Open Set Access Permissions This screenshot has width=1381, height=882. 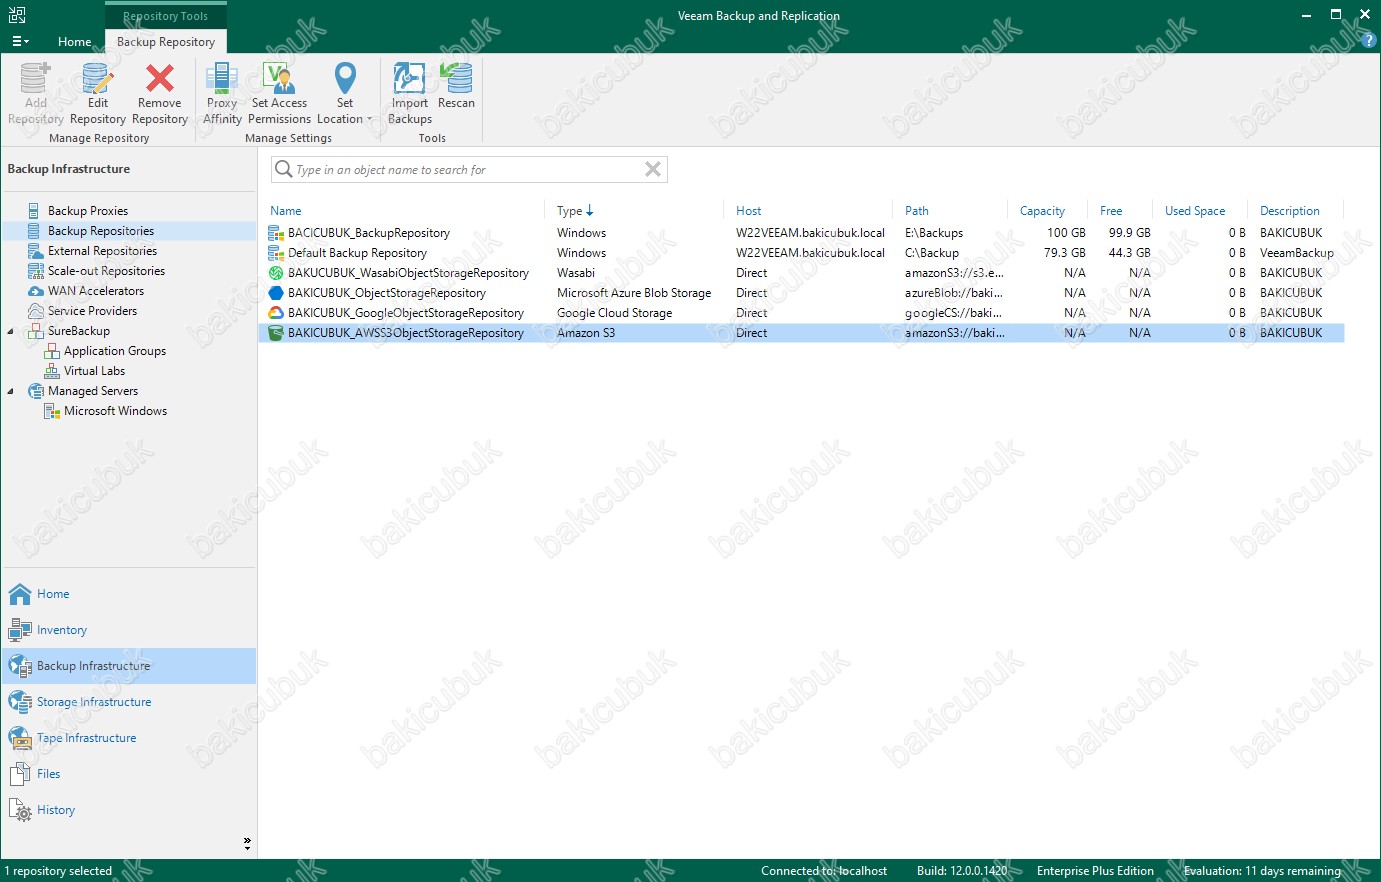[279, 93]
